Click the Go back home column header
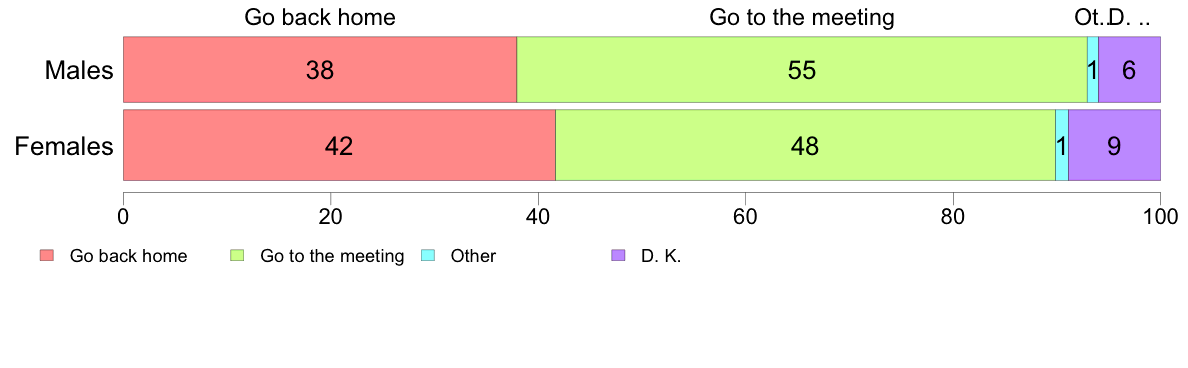This screenshot has width=1188, height=368. (320, 17)
